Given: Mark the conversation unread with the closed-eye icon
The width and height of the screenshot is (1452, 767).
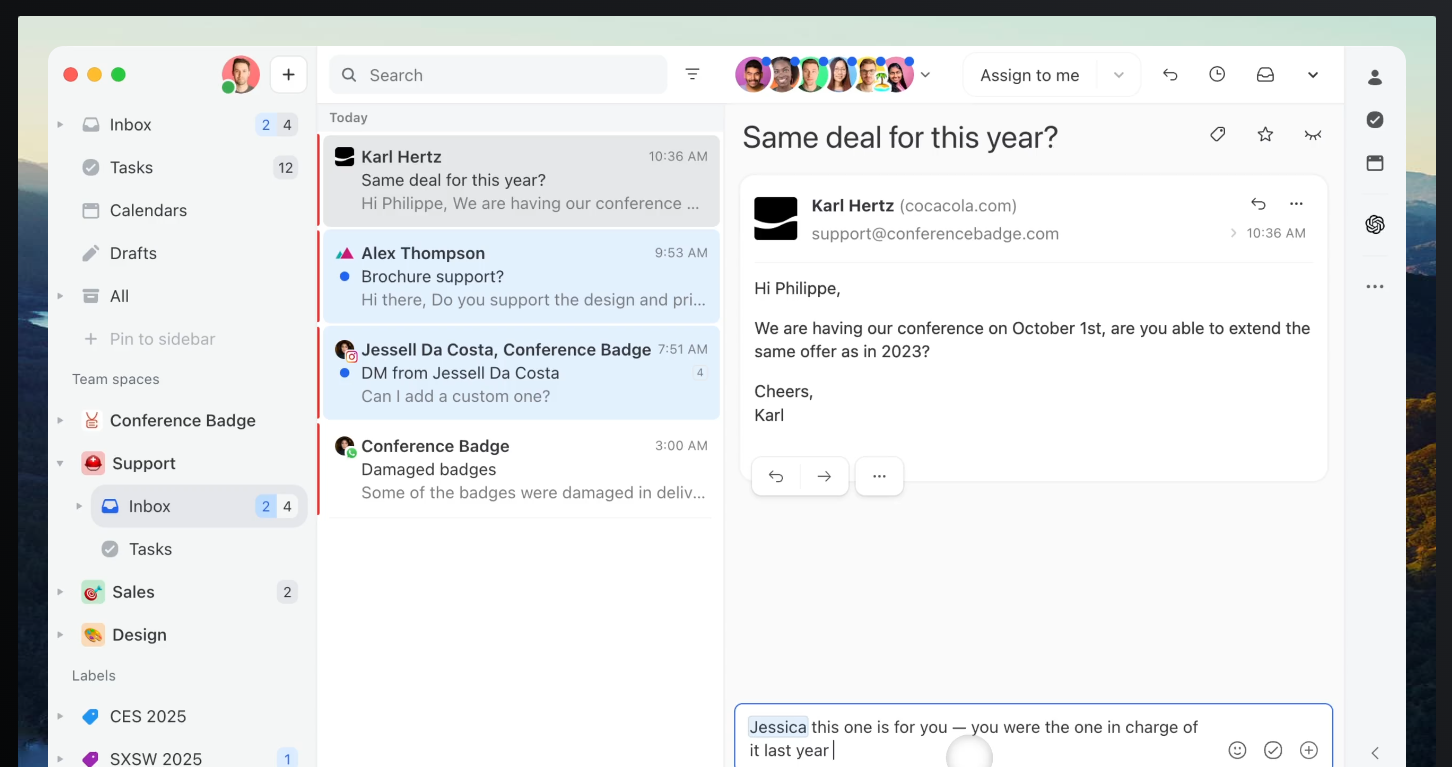Looking at the screenshot, I should point(1312,133).
